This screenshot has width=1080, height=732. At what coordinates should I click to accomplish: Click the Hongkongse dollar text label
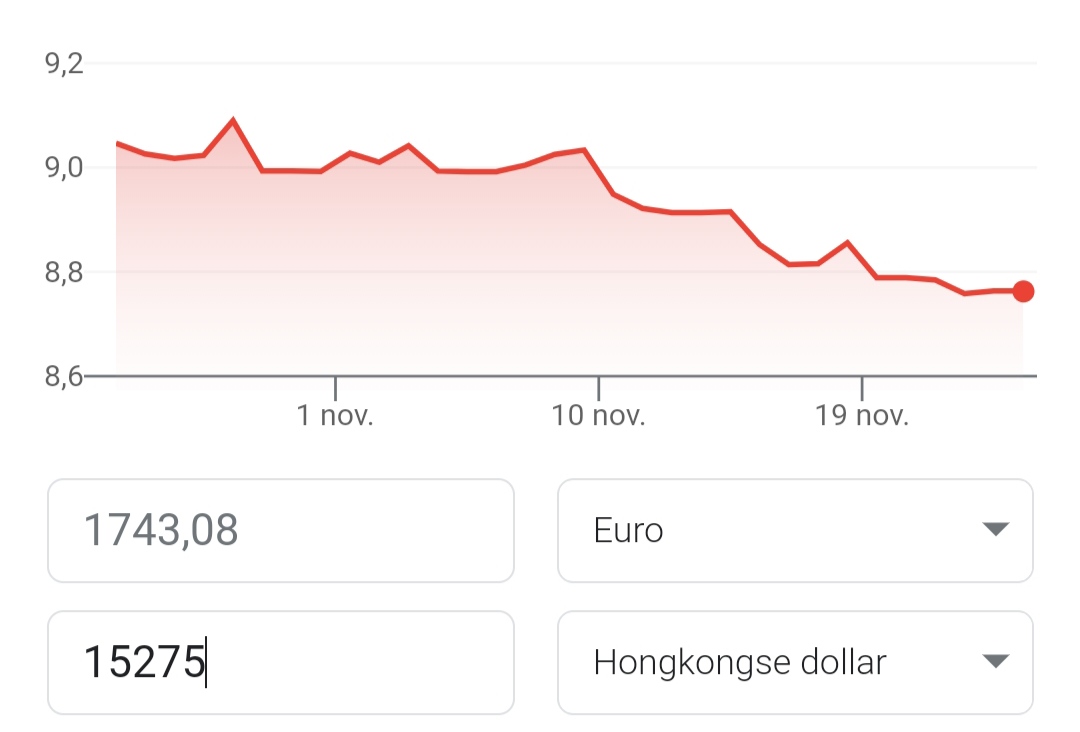pyautogui.click(x=740, y=662)
